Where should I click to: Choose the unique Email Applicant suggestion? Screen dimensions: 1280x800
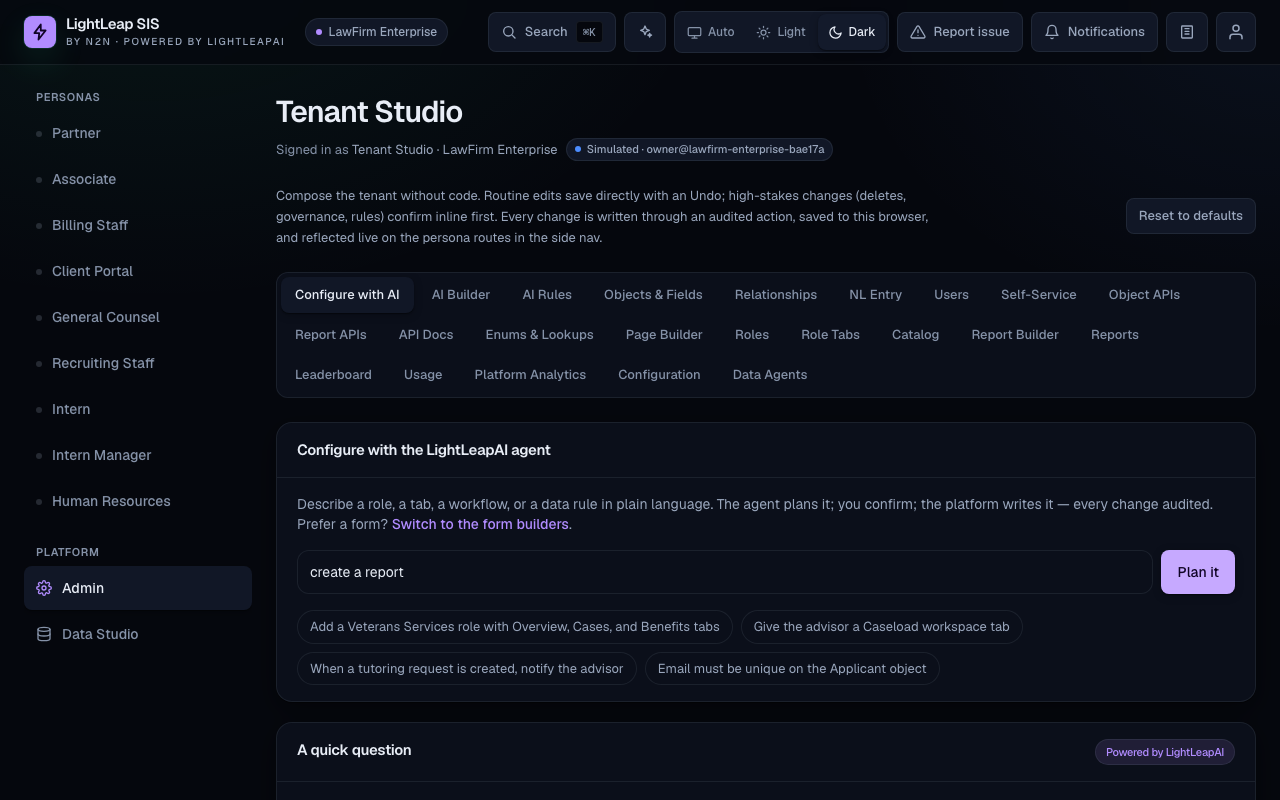pyautogui.click(x=792, y=669)
